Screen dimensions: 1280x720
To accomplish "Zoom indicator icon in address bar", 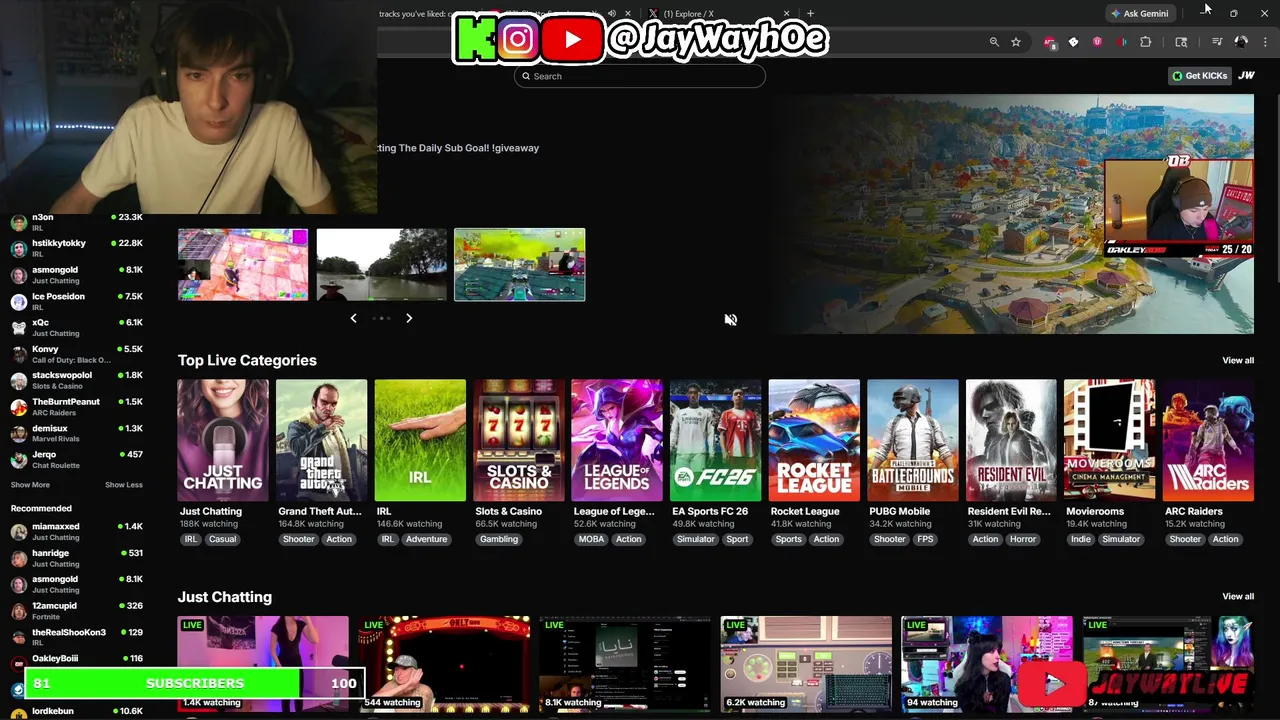I will 994,42.
